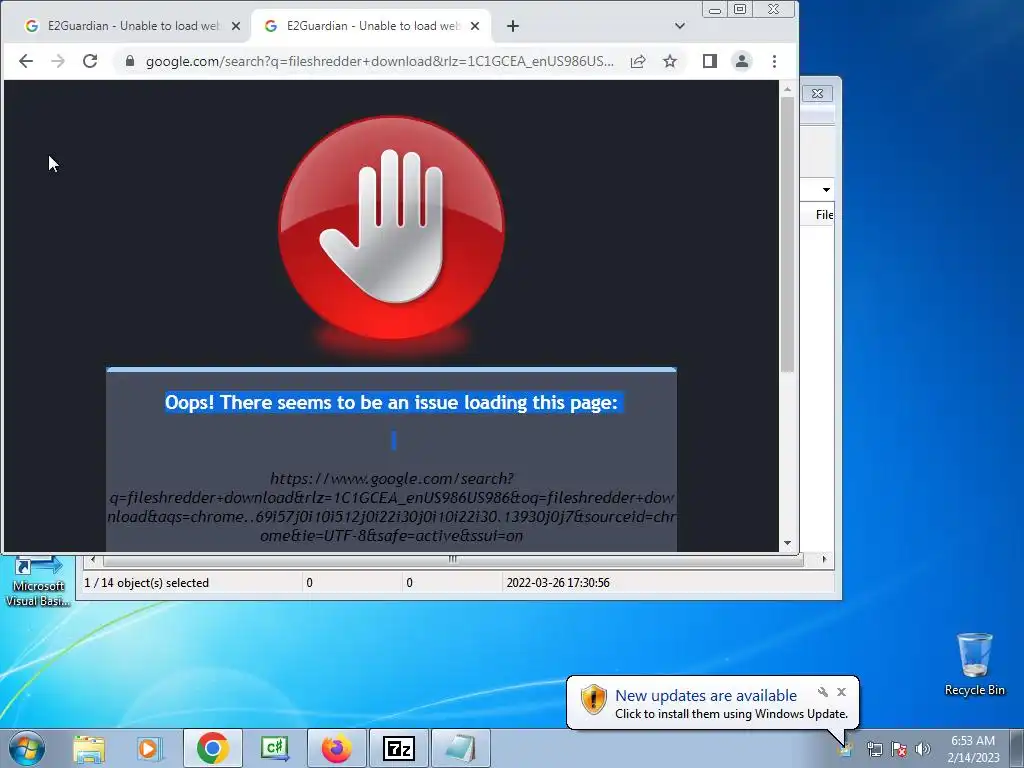Bookmark this page with the star icon
Screen dimensions: 1024x768
[670, 61]
